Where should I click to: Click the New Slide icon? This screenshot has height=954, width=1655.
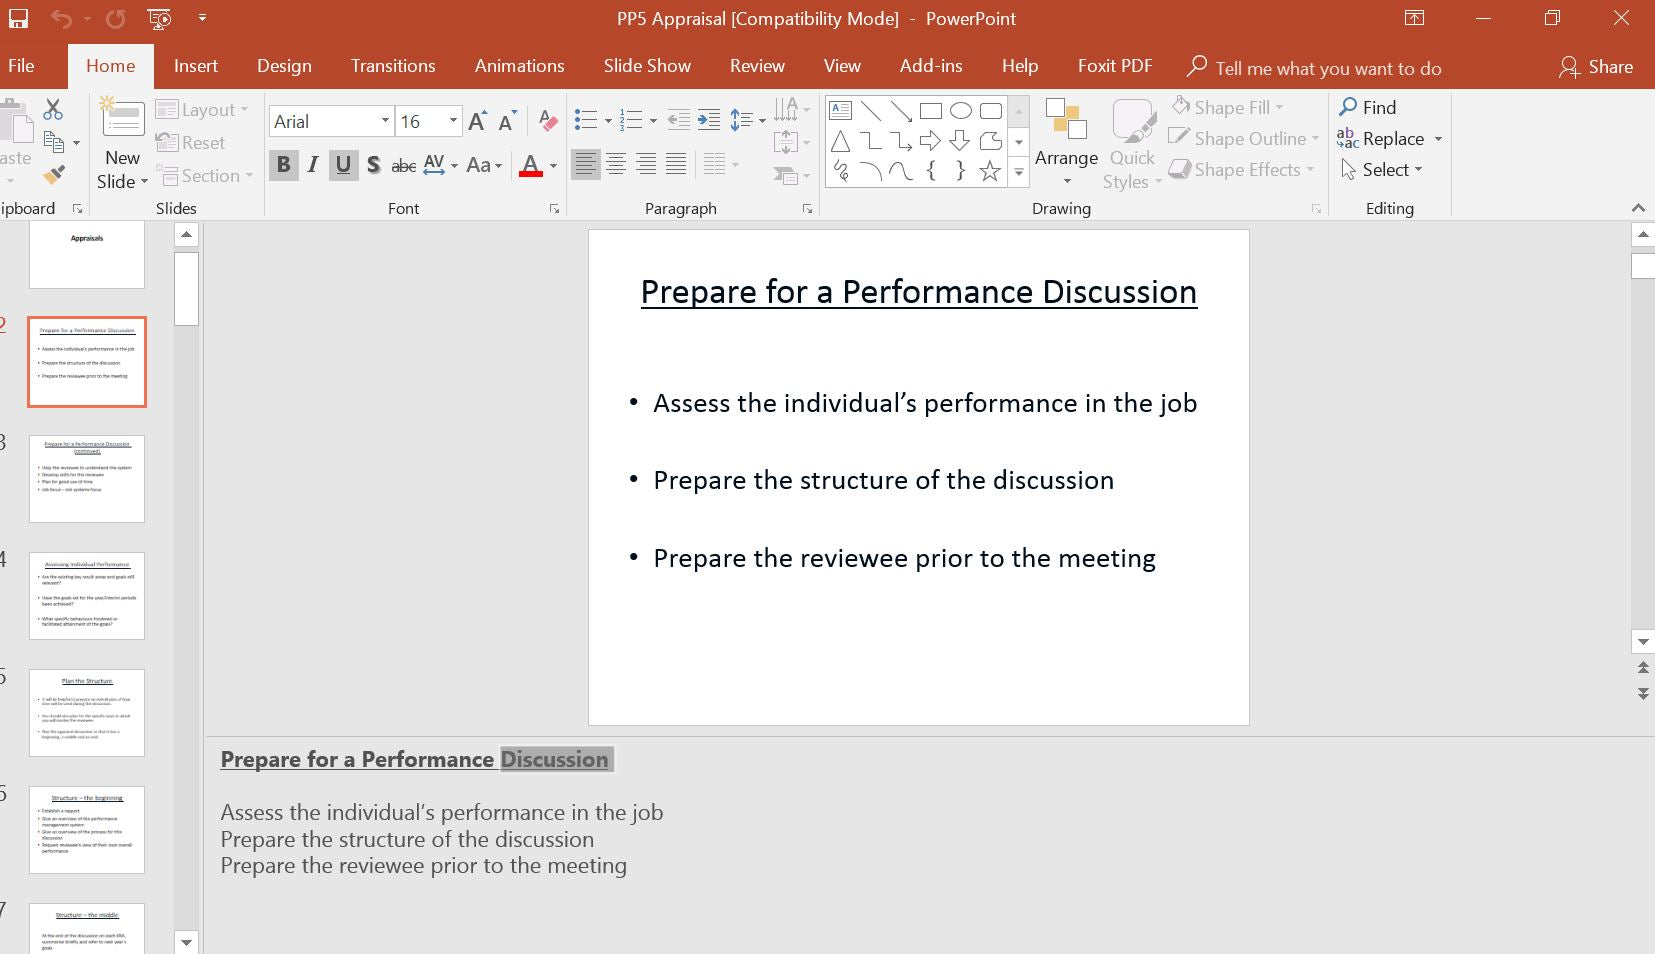[x=123, y=119]
